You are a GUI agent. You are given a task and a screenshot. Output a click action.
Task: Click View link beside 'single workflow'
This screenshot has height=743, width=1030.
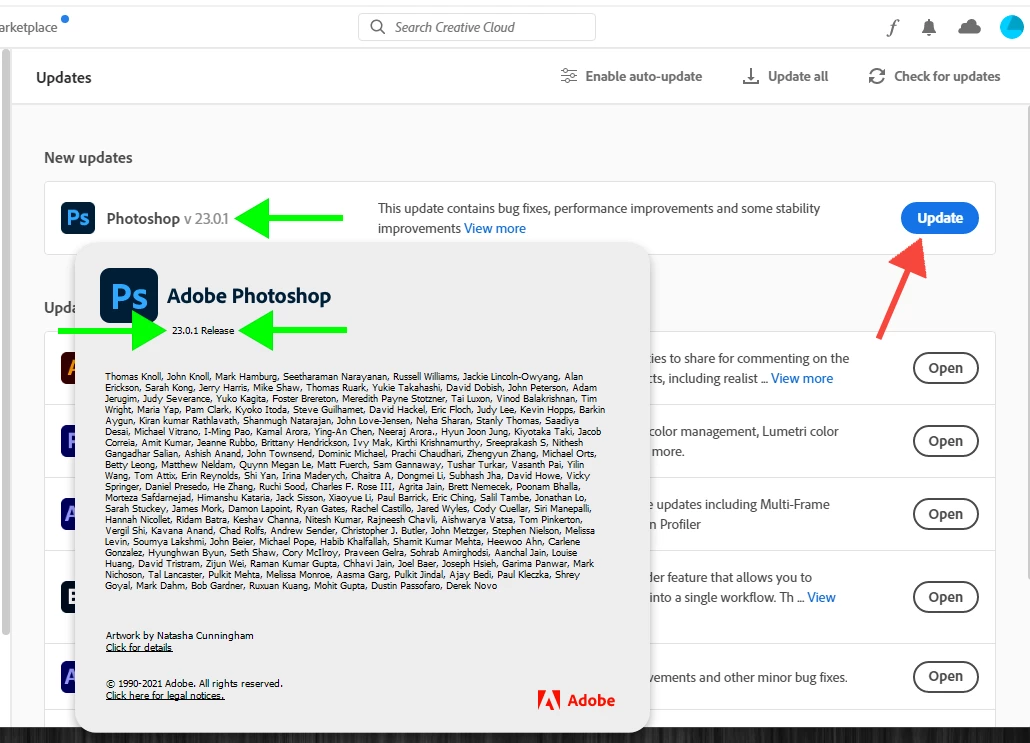coord(821,597)
